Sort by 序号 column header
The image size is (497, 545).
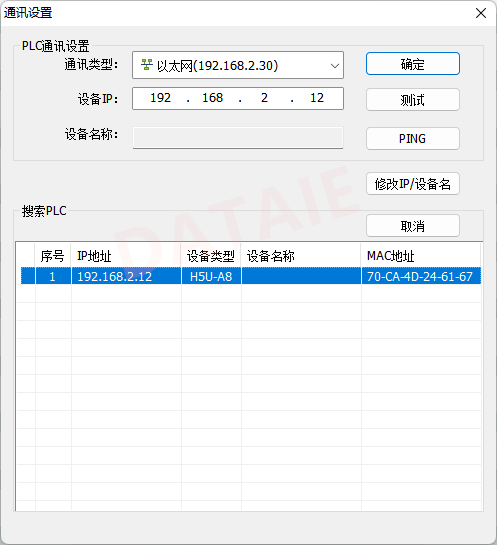53,256
